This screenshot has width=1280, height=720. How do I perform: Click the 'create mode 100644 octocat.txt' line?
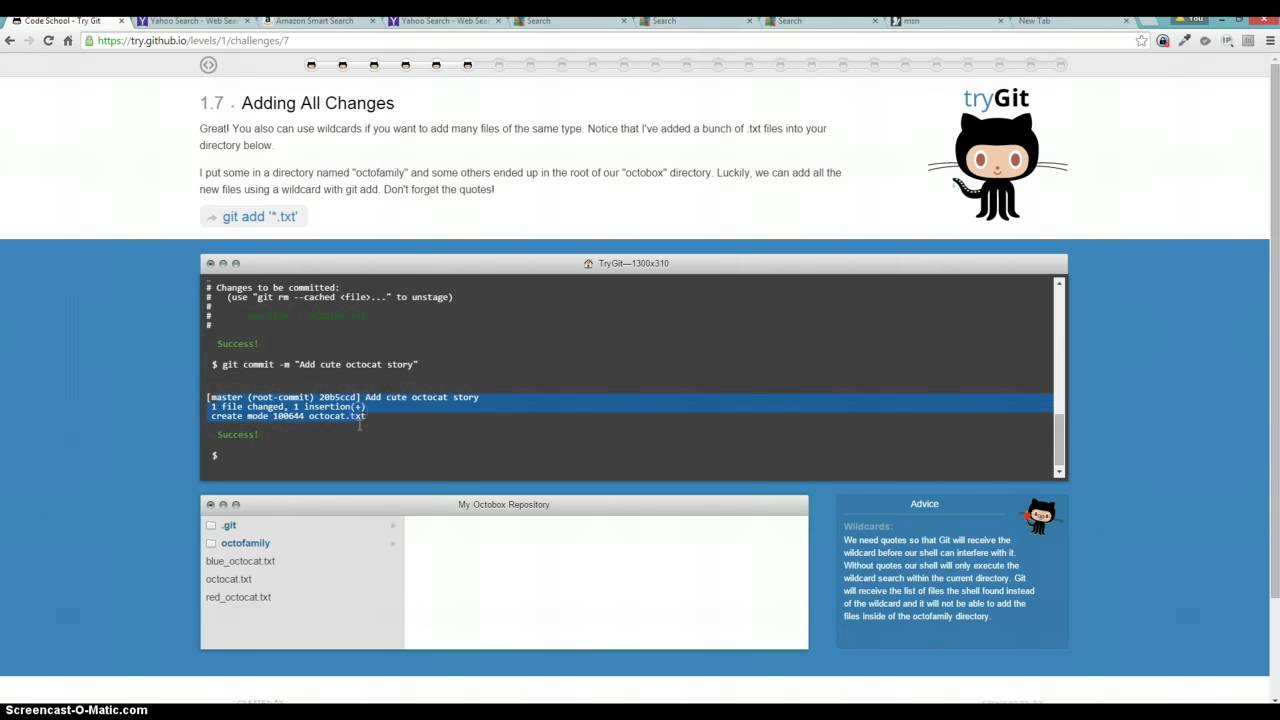288,416
